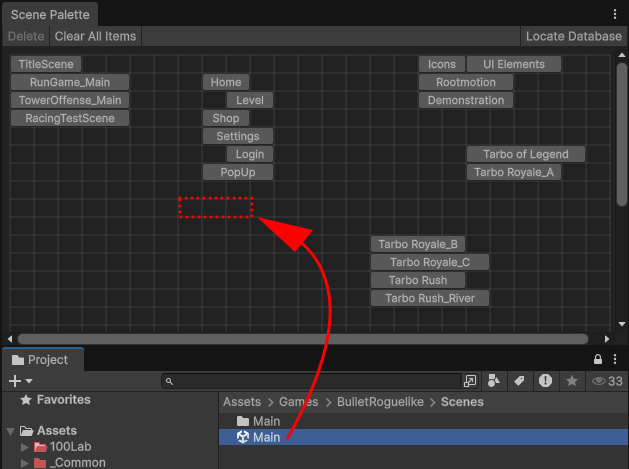Viewport: 629px width, 469px height.
Task: Expand the _Common folder
Action: 24,463
